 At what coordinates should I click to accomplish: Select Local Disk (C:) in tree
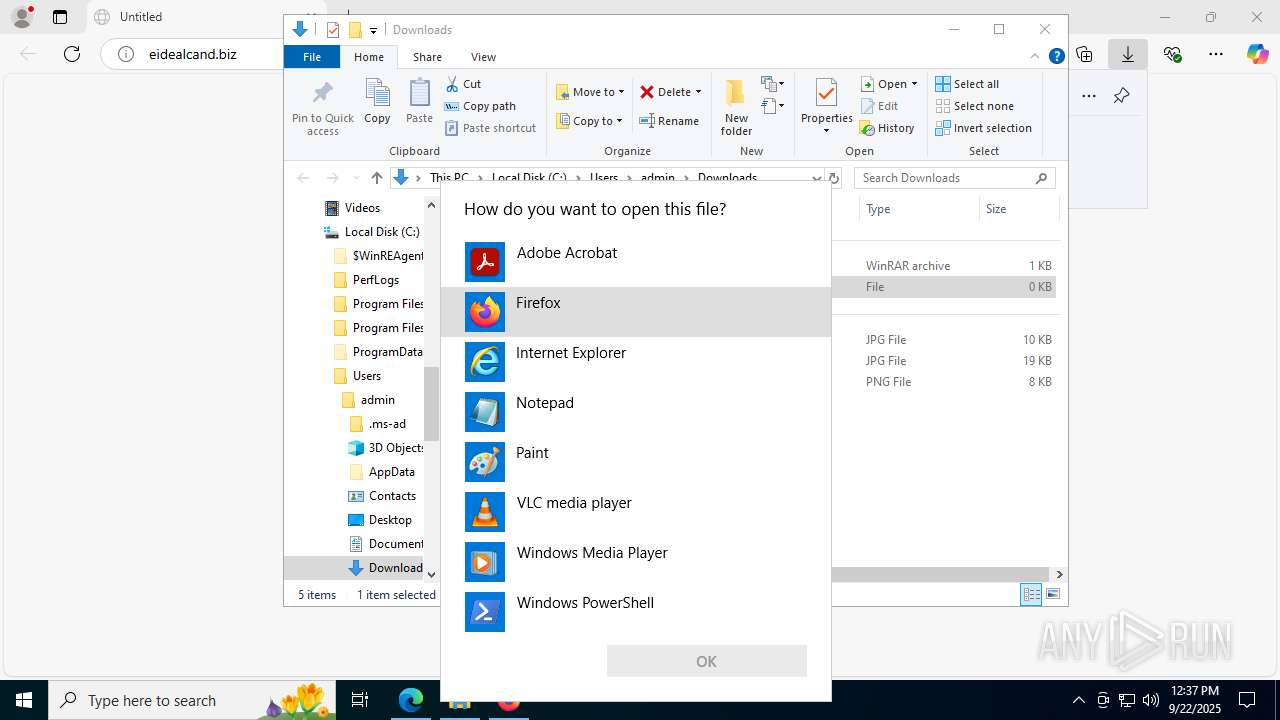(371, 232)
